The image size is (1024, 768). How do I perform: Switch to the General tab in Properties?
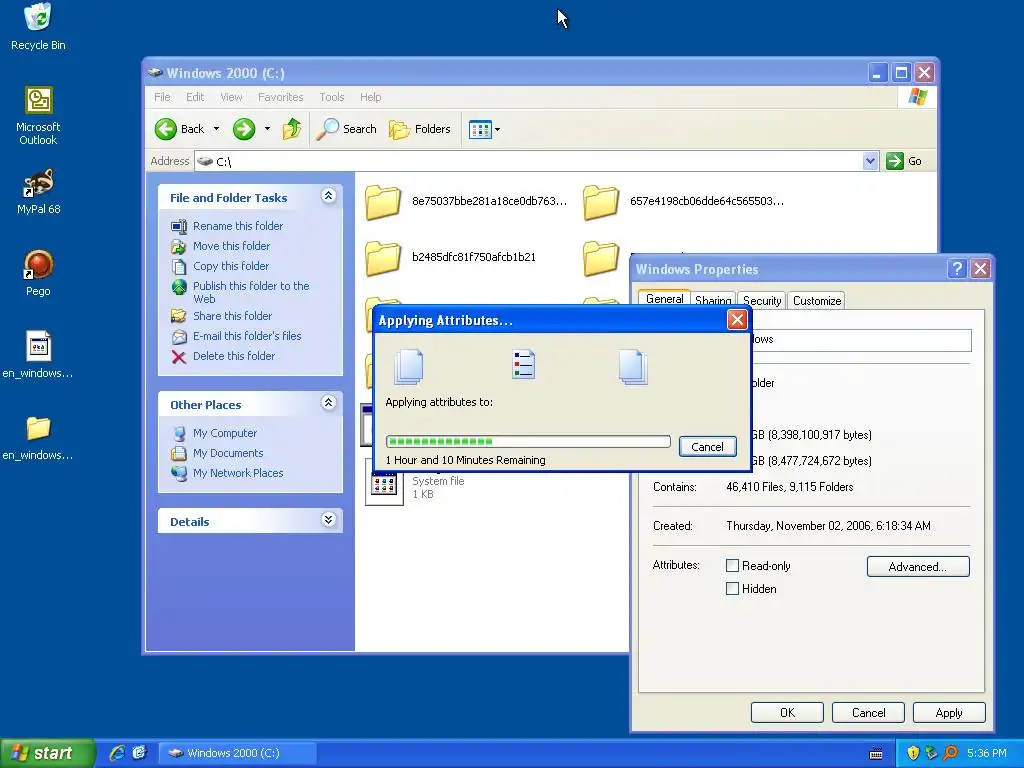(x=664, y=299)
